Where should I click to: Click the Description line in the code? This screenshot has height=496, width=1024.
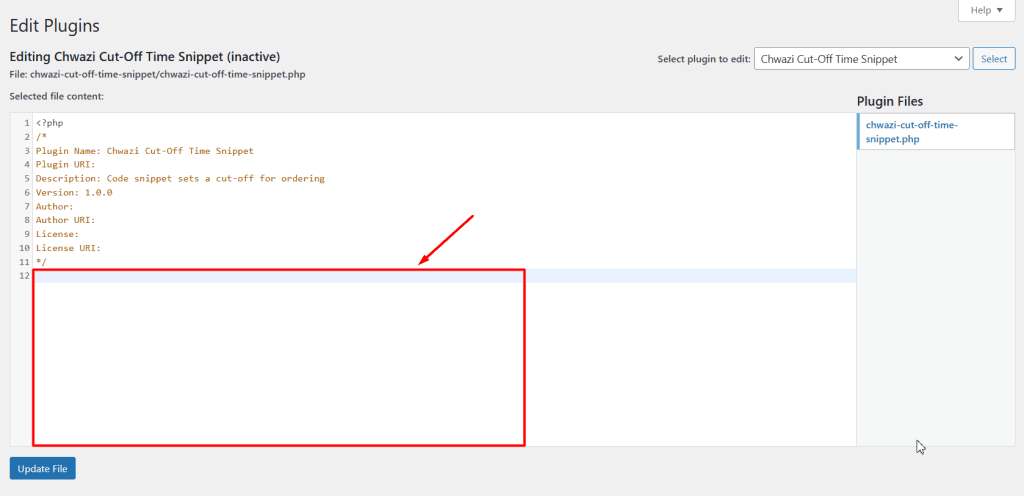[180, 179]
